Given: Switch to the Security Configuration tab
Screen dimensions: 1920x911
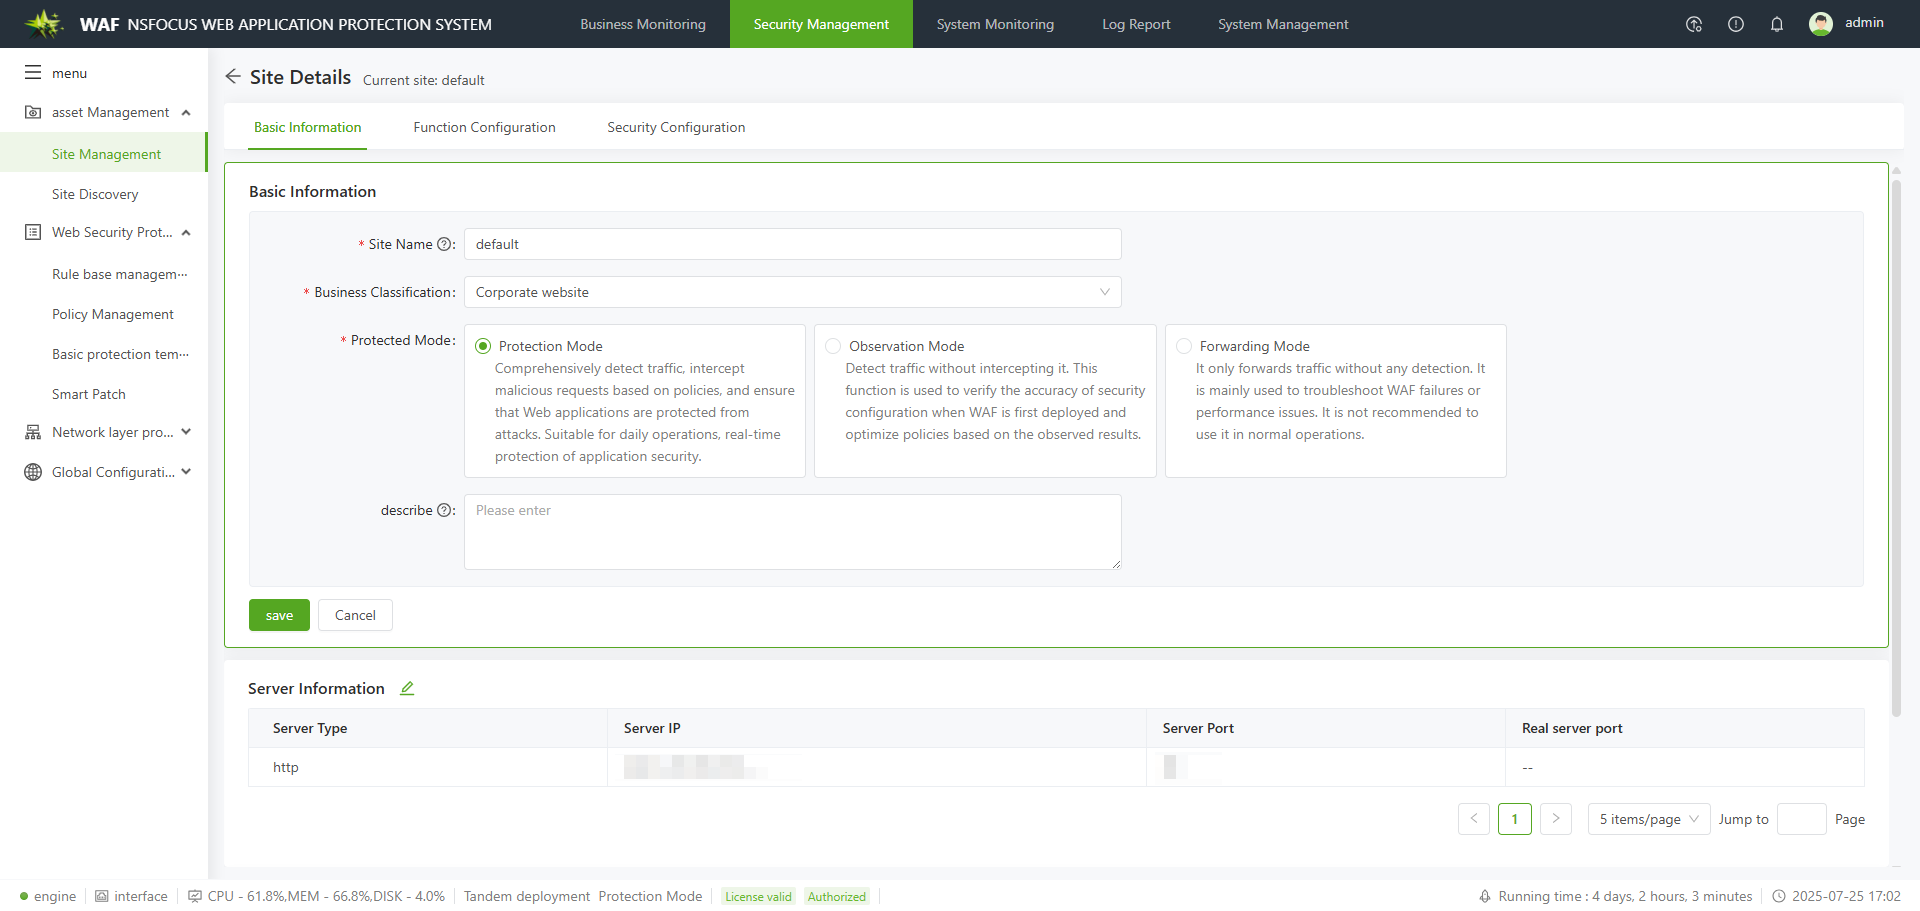Looking at the screenshot, I should [676, 127].
